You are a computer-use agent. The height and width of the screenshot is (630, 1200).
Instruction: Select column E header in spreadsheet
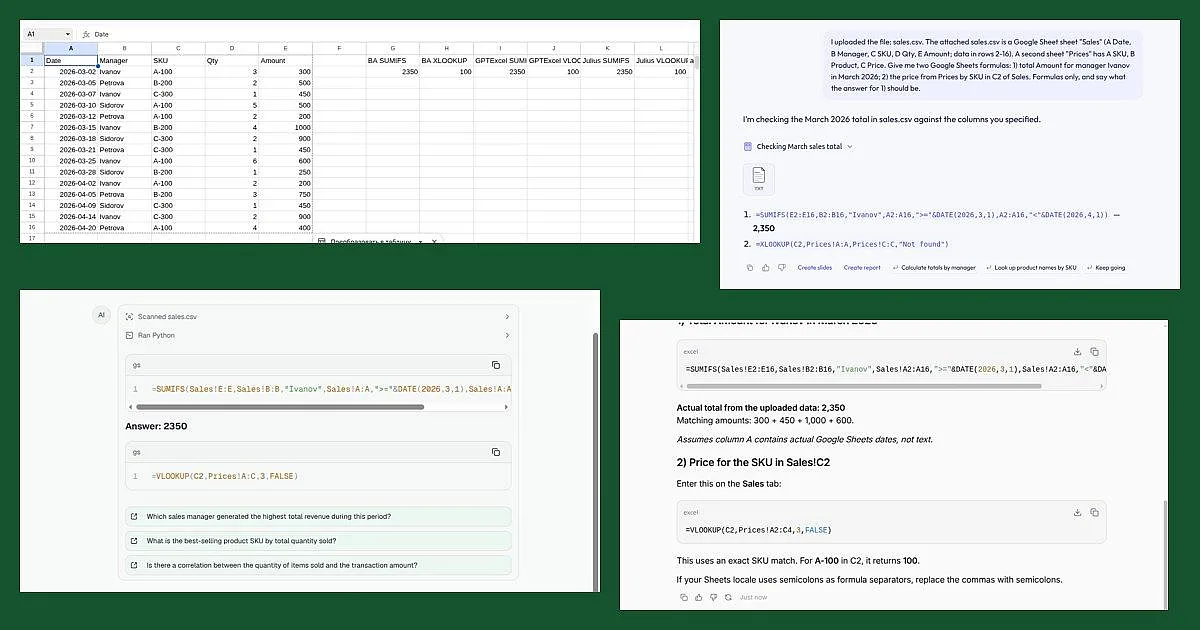(285, 48)
